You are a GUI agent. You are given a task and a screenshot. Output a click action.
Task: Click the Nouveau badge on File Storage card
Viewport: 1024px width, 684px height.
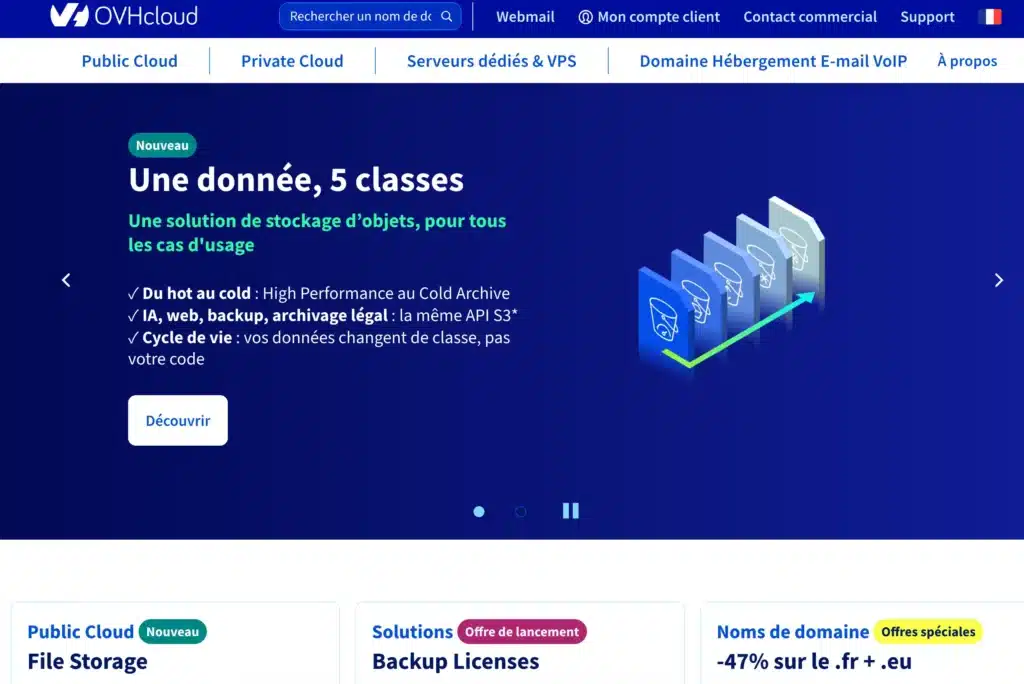[172, 632]
